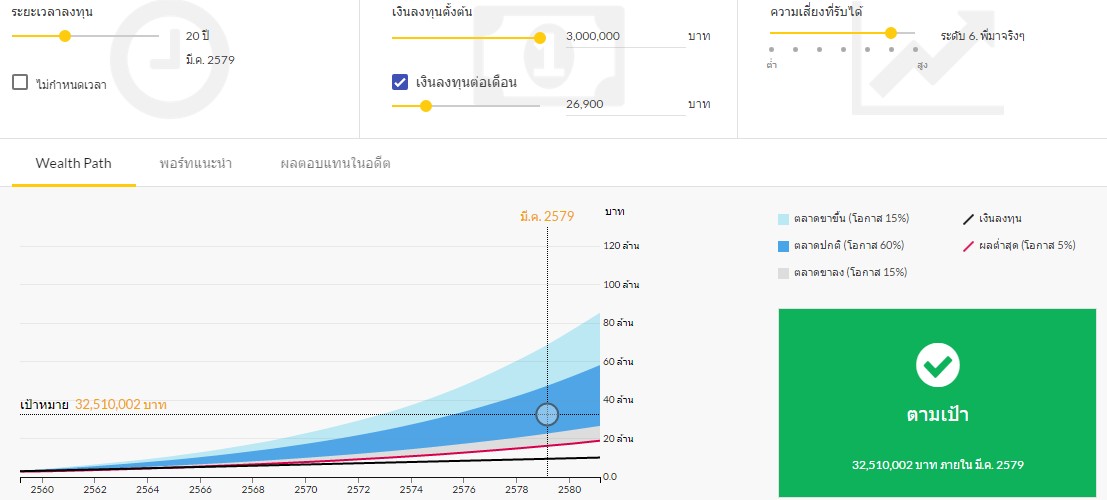Switch to the พอร์ทแนะนำ tab
1107x500 pixels.
point(196,163)
